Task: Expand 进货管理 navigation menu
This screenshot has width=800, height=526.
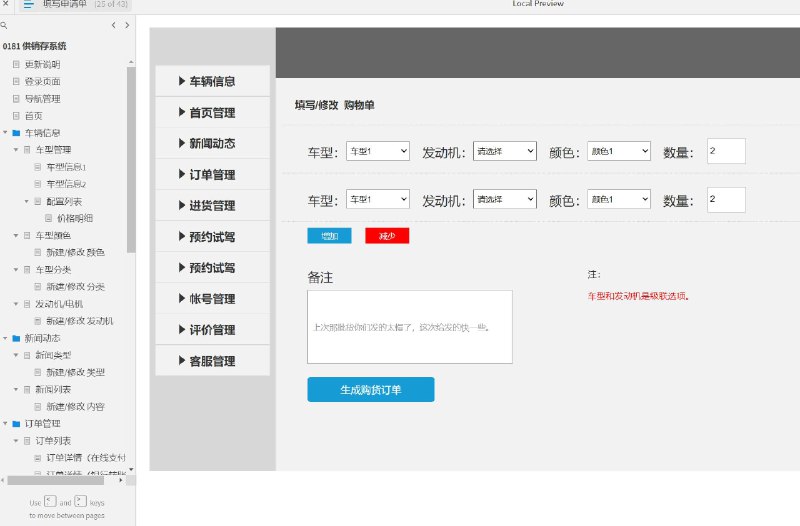Action: coord(212,206)
